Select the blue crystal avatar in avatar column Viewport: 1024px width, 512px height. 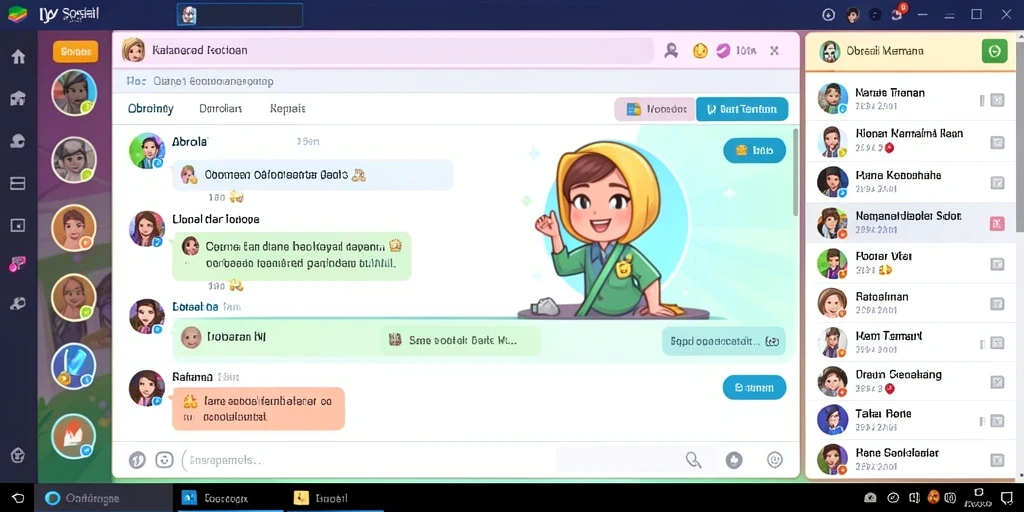tap(74, 366)
